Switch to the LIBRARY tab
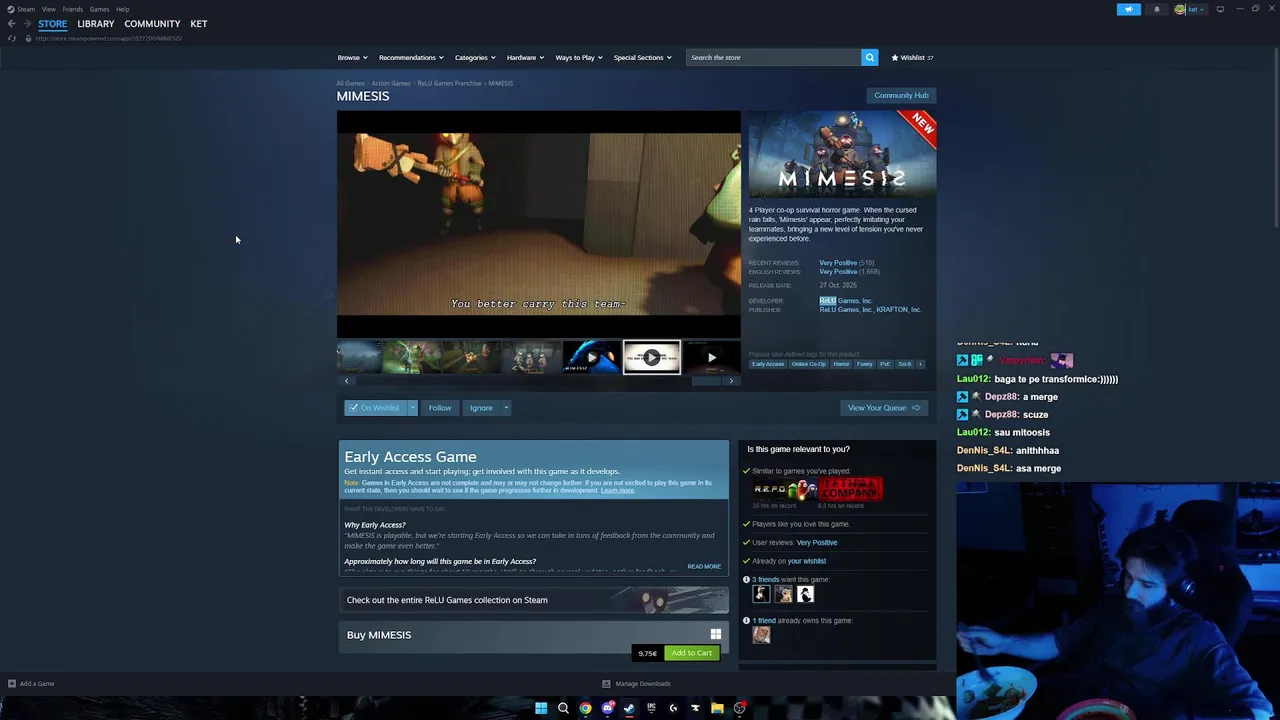Screen dimensions: 1280x720 (96, 24)
